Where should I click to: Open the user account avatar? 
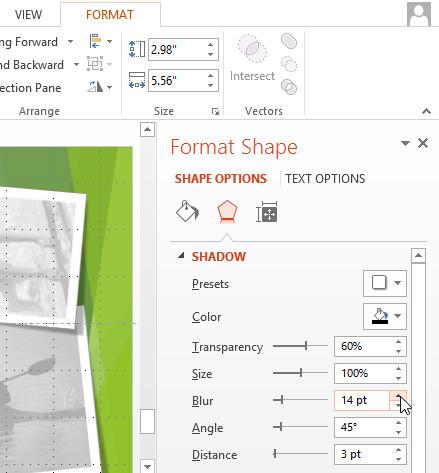tap(419, 14)
